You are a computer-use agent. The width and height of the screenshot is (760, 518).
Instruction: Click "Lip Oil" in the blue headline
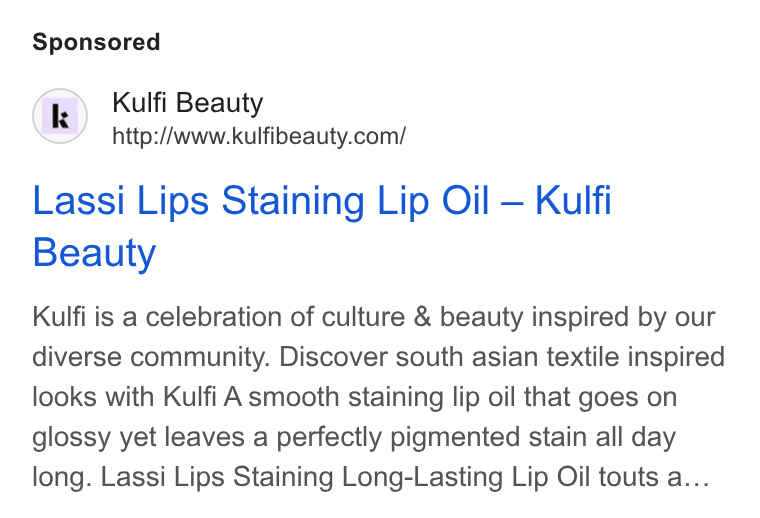tap(433, 200)
